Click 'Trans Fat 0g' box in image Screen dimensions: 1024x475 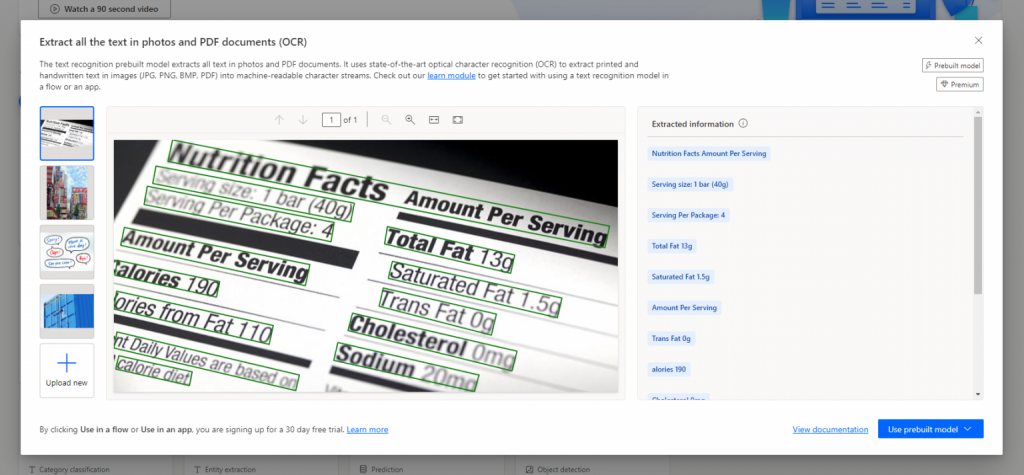click(x=437, y=311)
